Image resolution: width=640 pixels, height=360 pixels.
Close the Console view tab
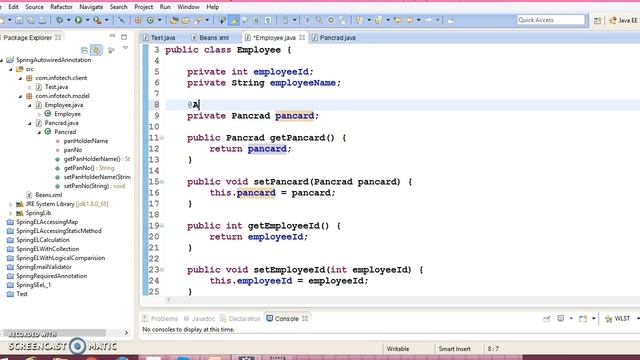(x=305, y=318)
